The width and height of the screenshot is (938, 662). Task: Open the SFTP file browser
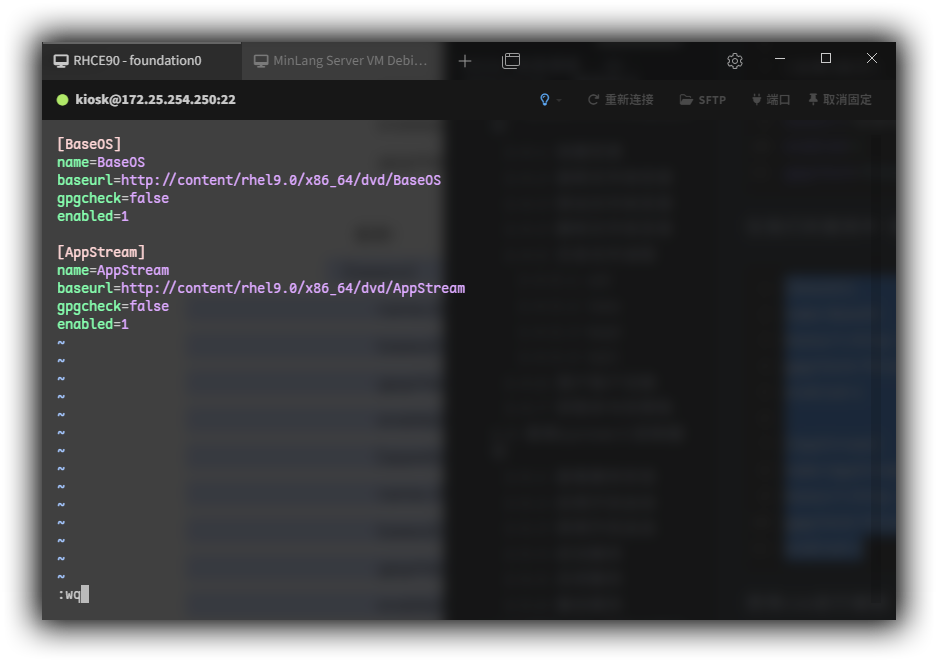click(703, 100)
